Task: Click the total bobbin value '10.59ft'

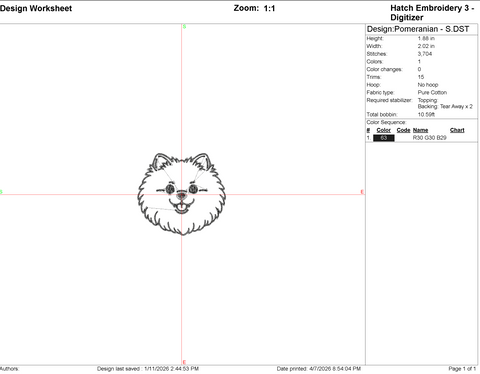Action: pos(426,114)
